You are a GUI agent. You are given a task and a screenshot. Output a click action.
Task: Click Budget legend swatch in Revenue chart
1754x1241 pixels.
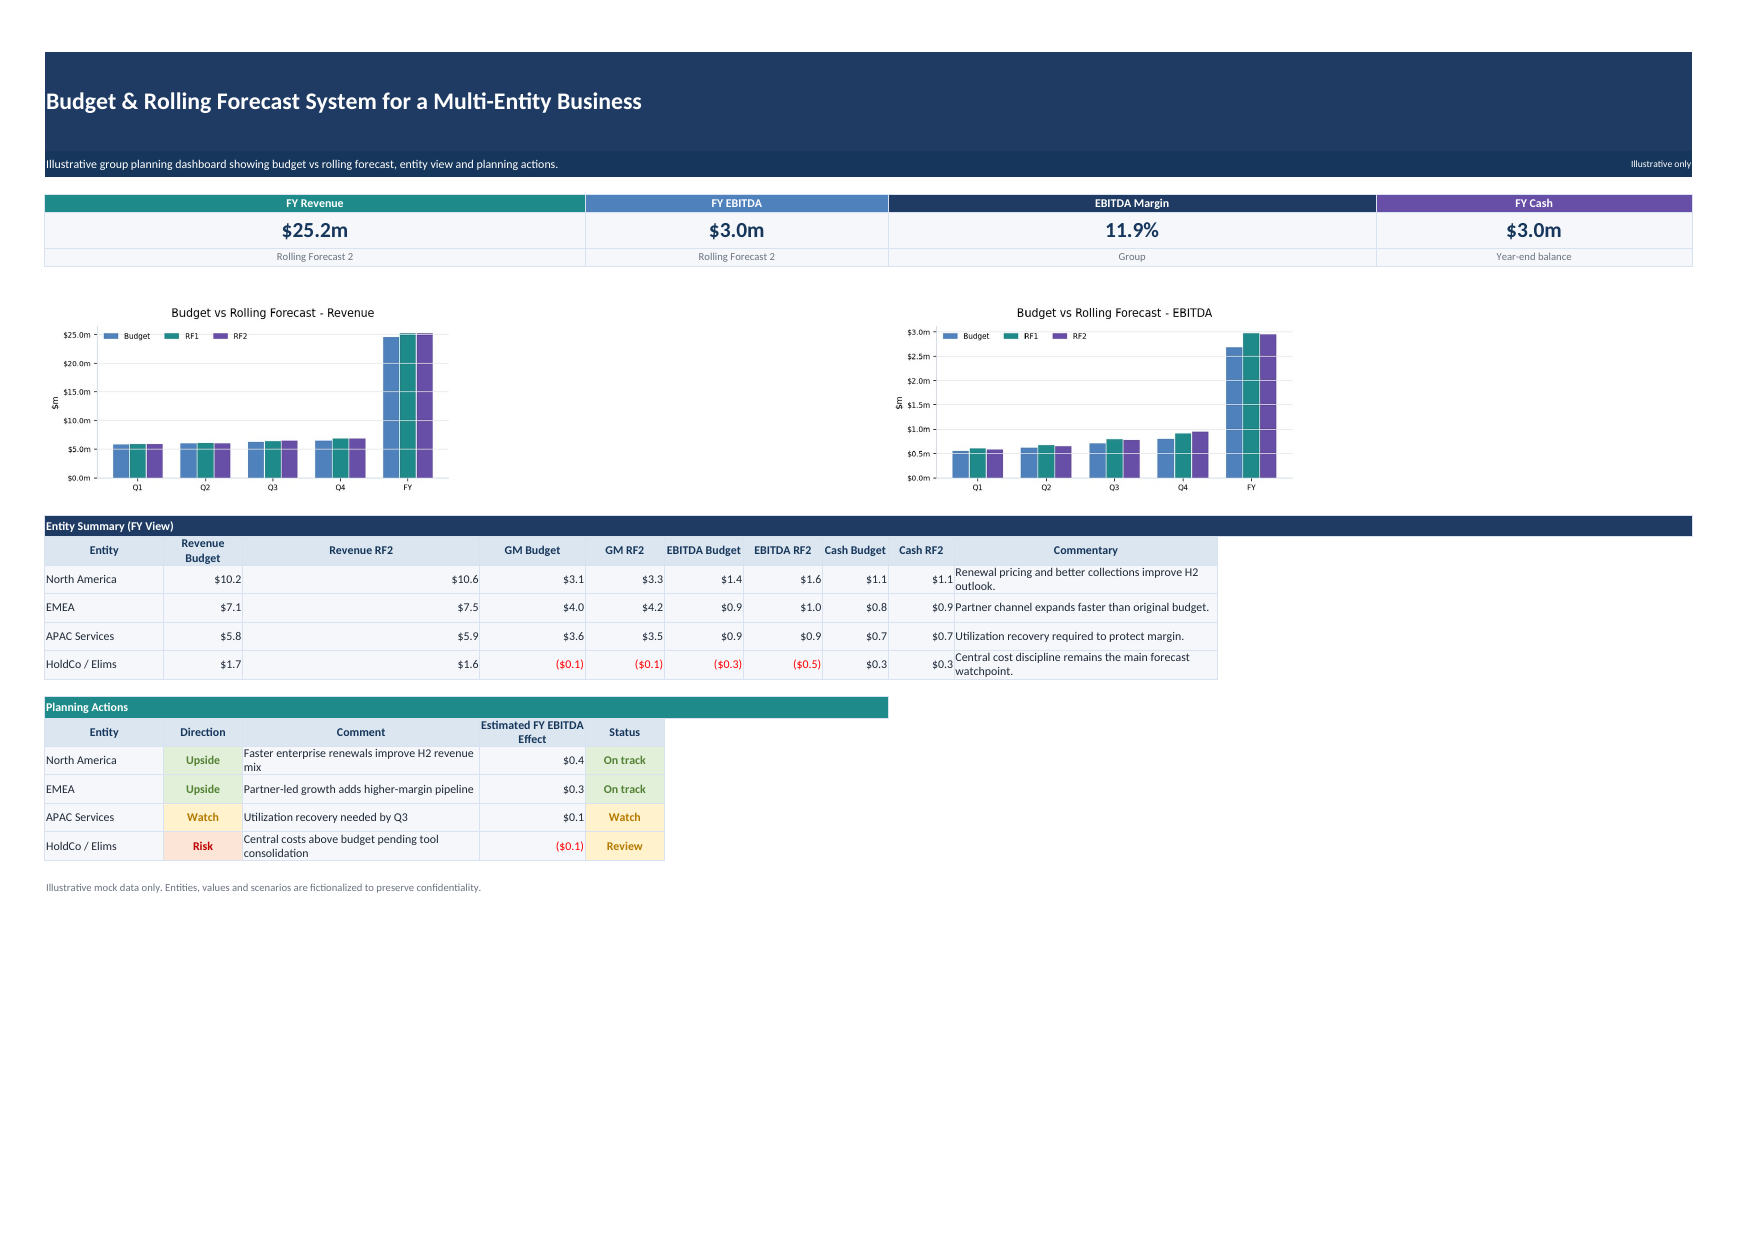coord(111,336)
